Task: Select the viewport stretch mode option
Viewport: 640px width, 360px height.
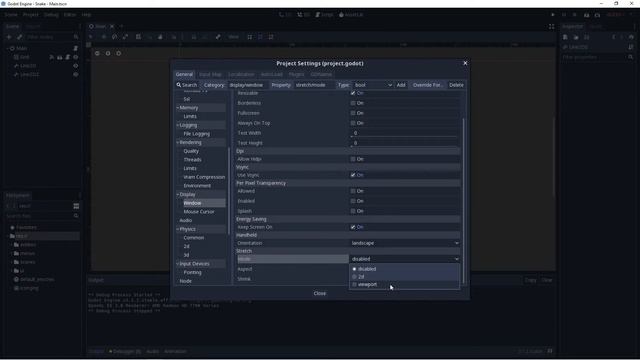Action: [x=404, y=284]
